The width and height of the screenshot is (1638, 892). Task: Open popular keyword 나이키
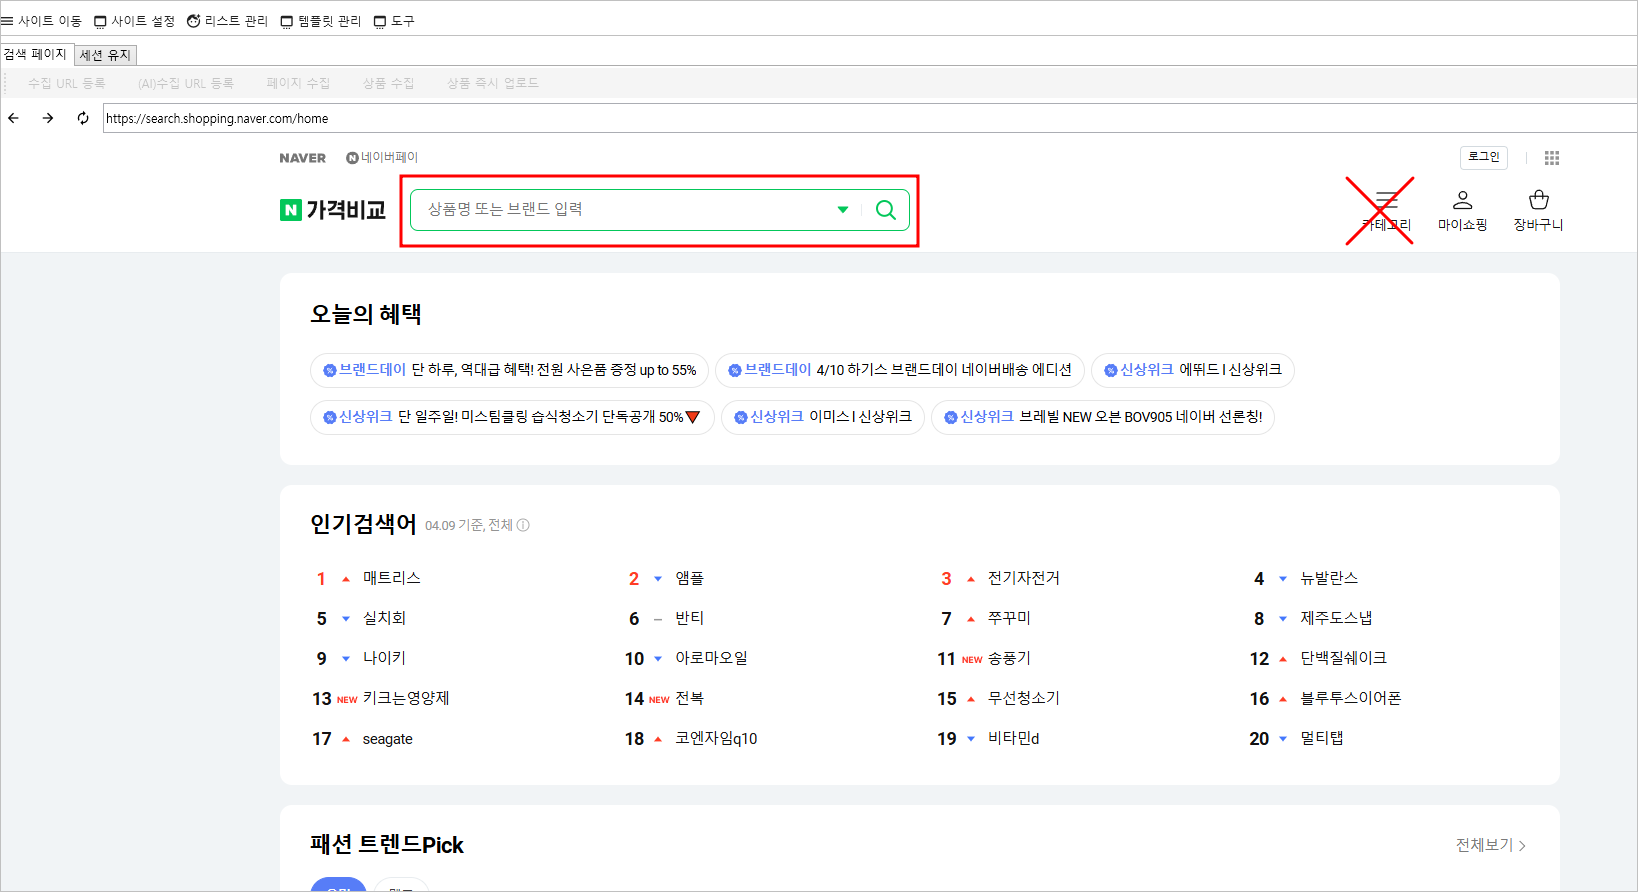384,658
